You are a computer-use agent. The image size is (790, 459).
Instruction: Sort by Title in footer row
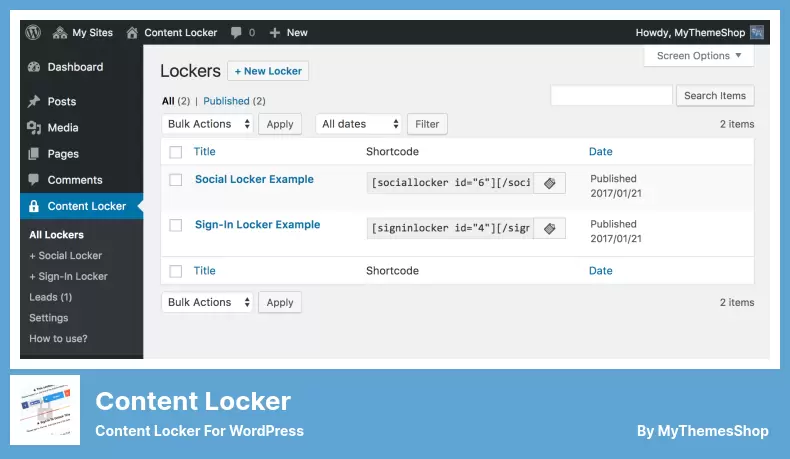[205, 271]
